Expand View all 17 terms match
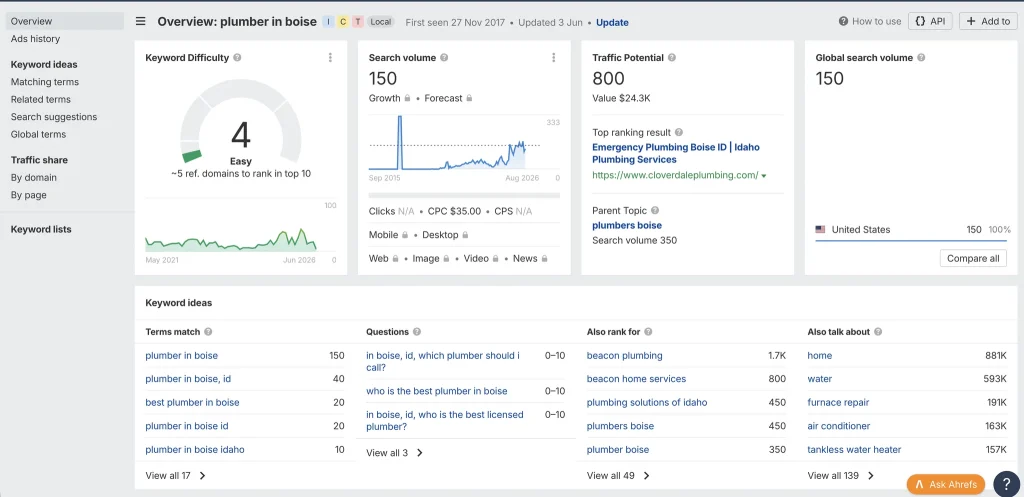Screen dimensions: 1024x497 (176, 475)
